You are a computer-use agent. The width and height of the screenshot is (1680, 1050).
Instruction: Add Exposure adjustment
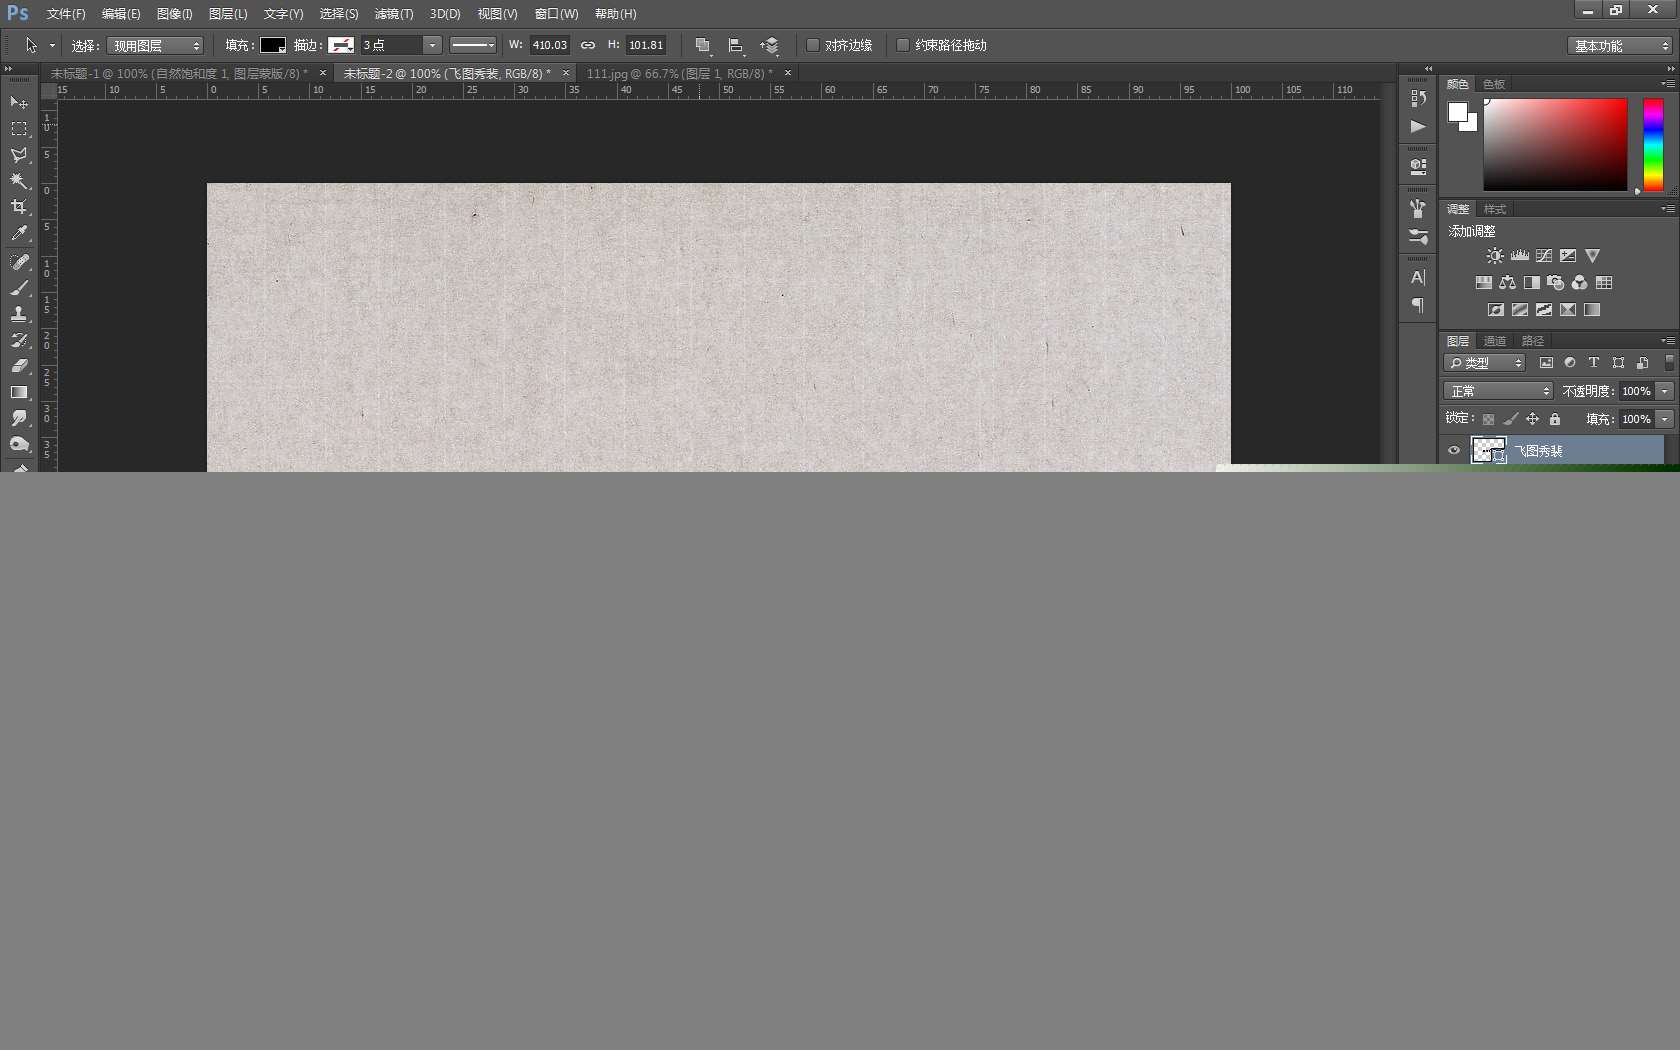[1568, 256]
